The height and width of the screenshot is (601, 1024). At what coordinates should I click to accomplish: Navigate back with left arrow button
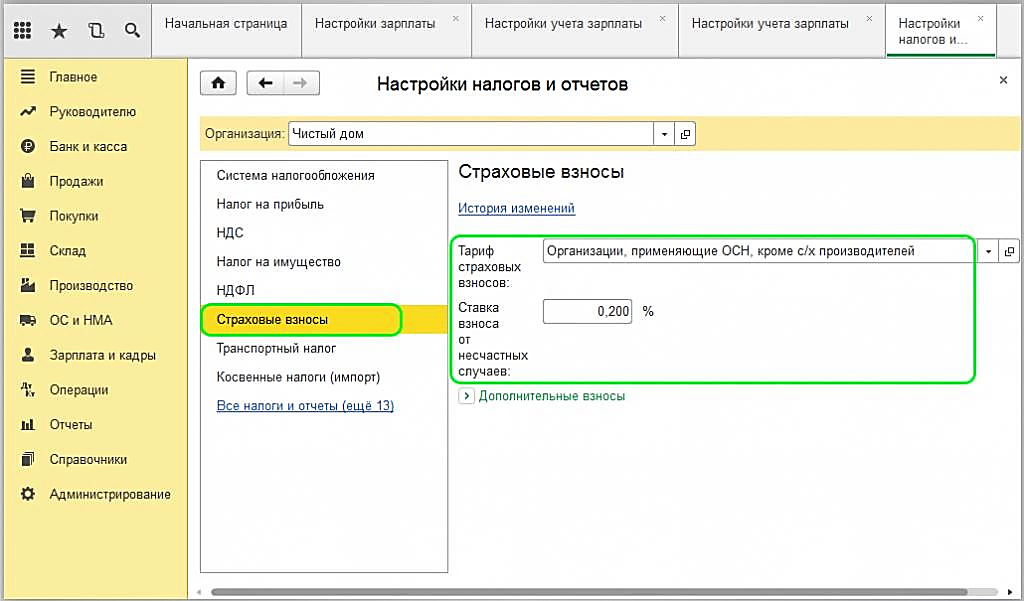coord(265,83)
